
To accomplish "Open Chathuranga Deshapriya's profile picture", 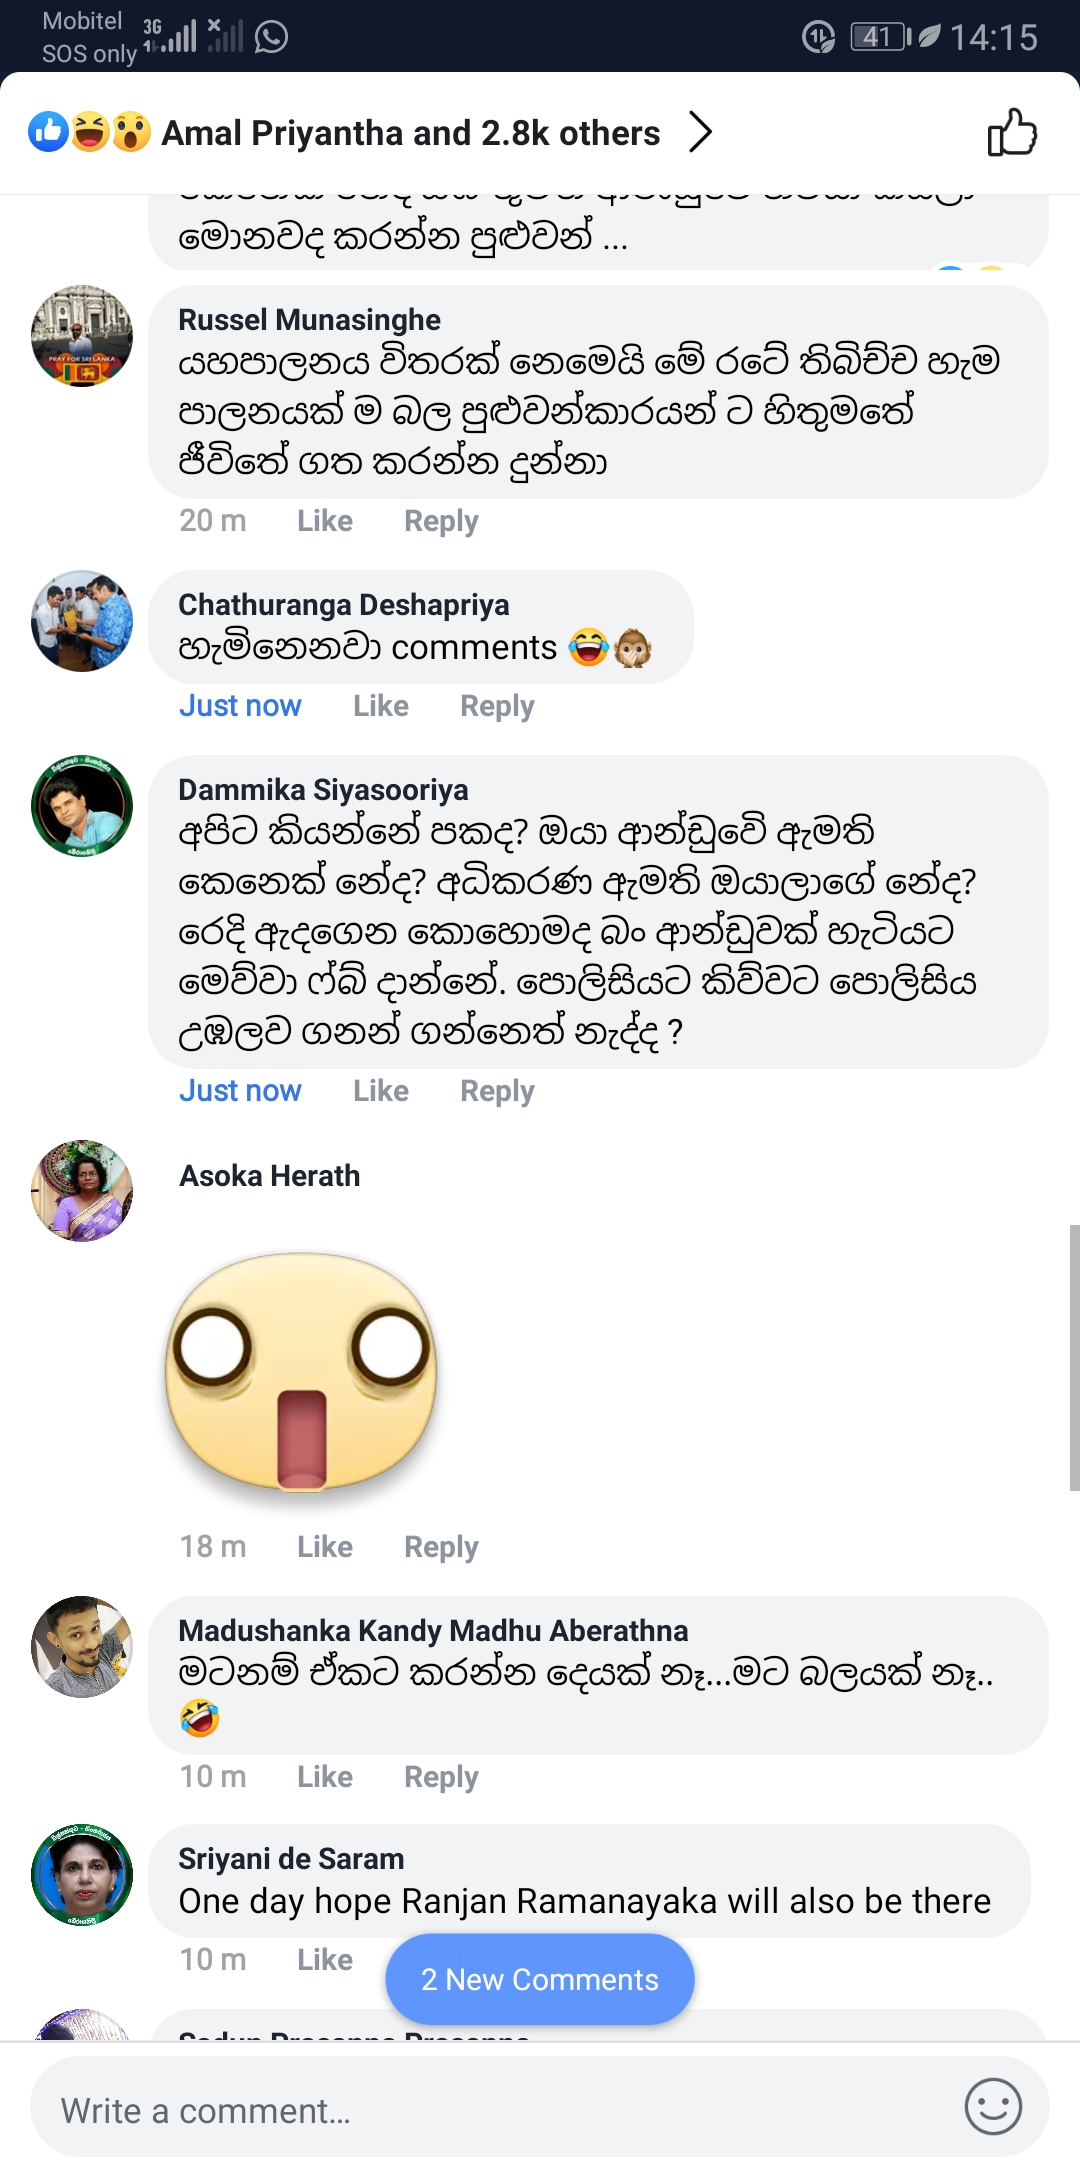I will click(x=82, y=621).
